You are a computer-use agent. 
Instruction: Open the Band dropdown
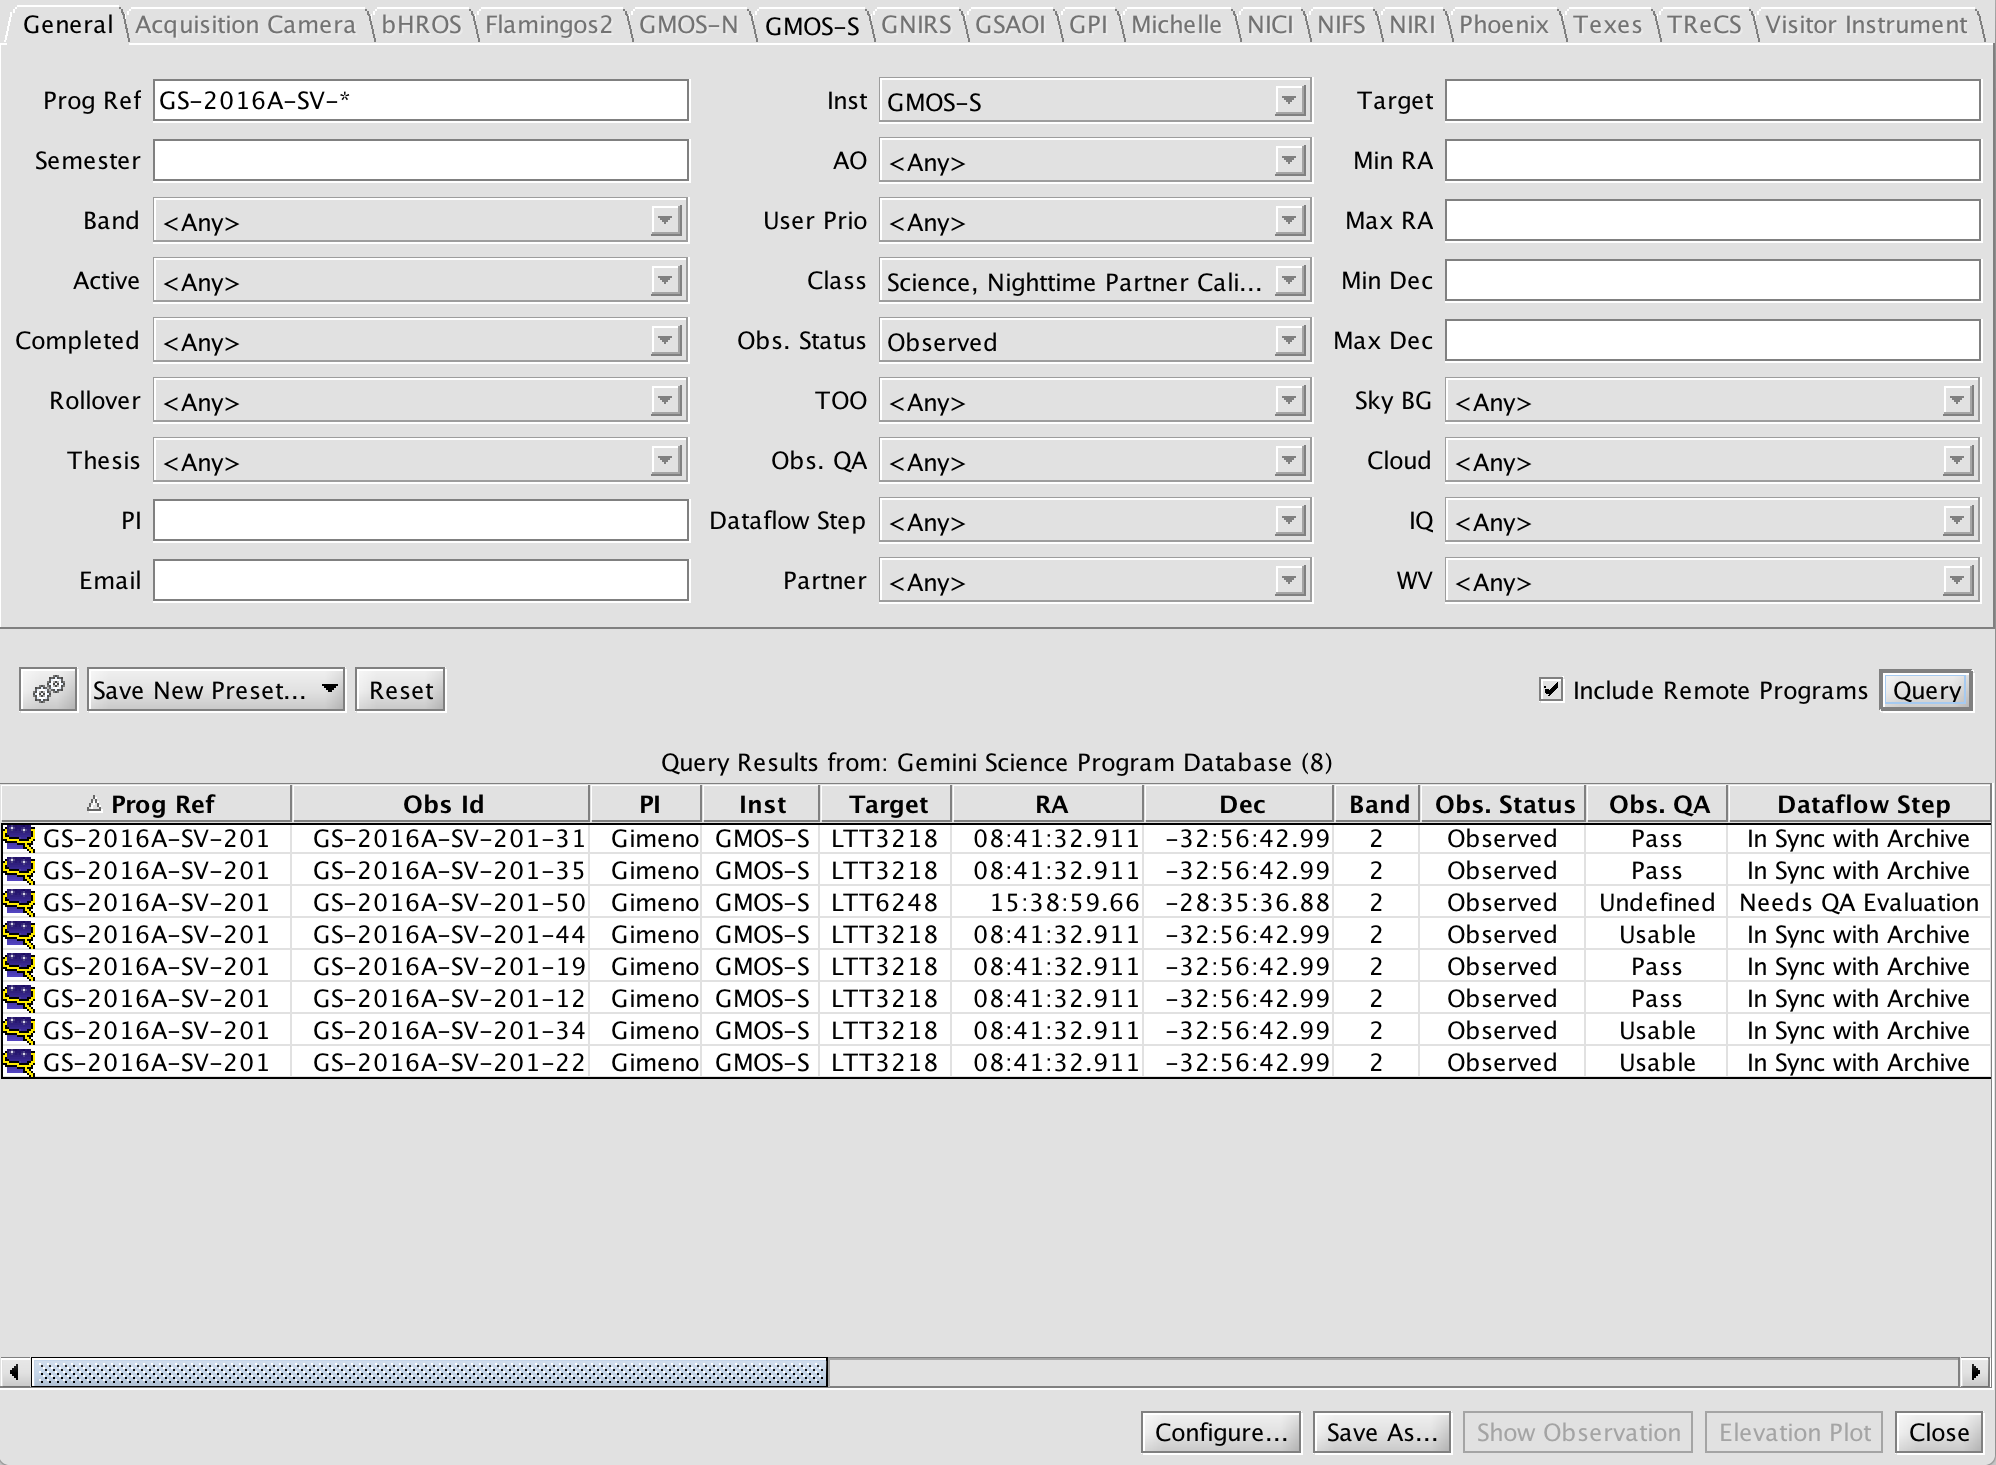[420, 221]
